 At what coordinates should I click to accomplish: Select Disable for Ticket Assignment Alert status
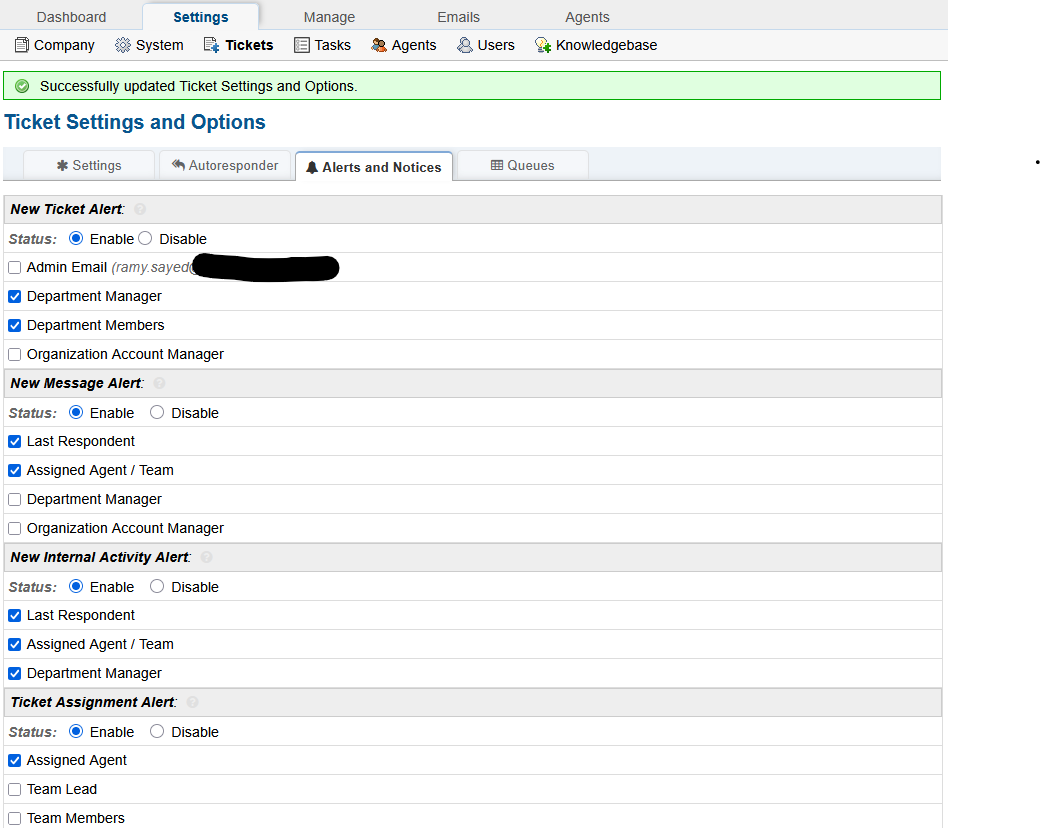[x=157, y=732]
